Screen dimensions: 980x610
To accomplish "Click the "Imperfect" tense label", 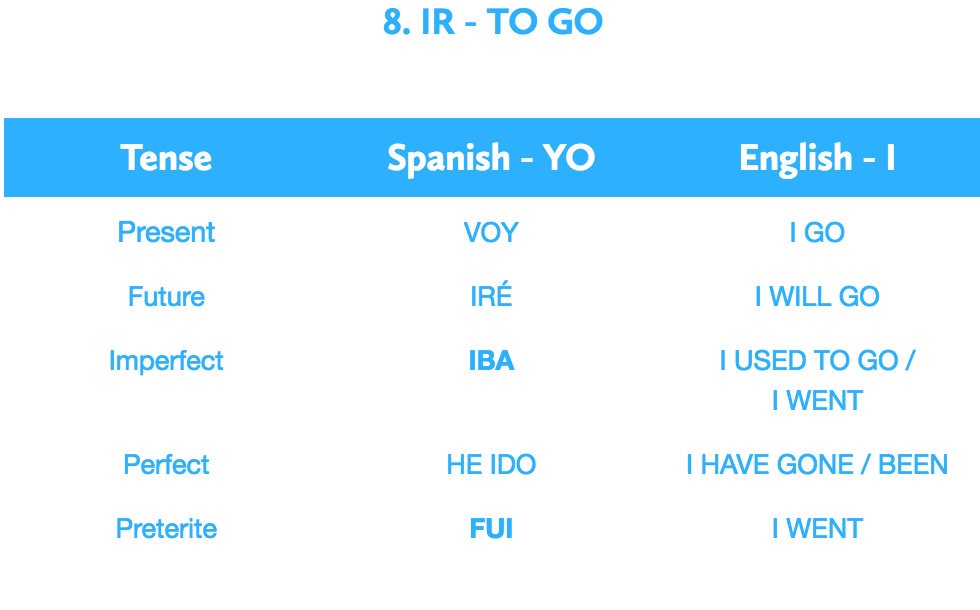I will coord(166,361).
